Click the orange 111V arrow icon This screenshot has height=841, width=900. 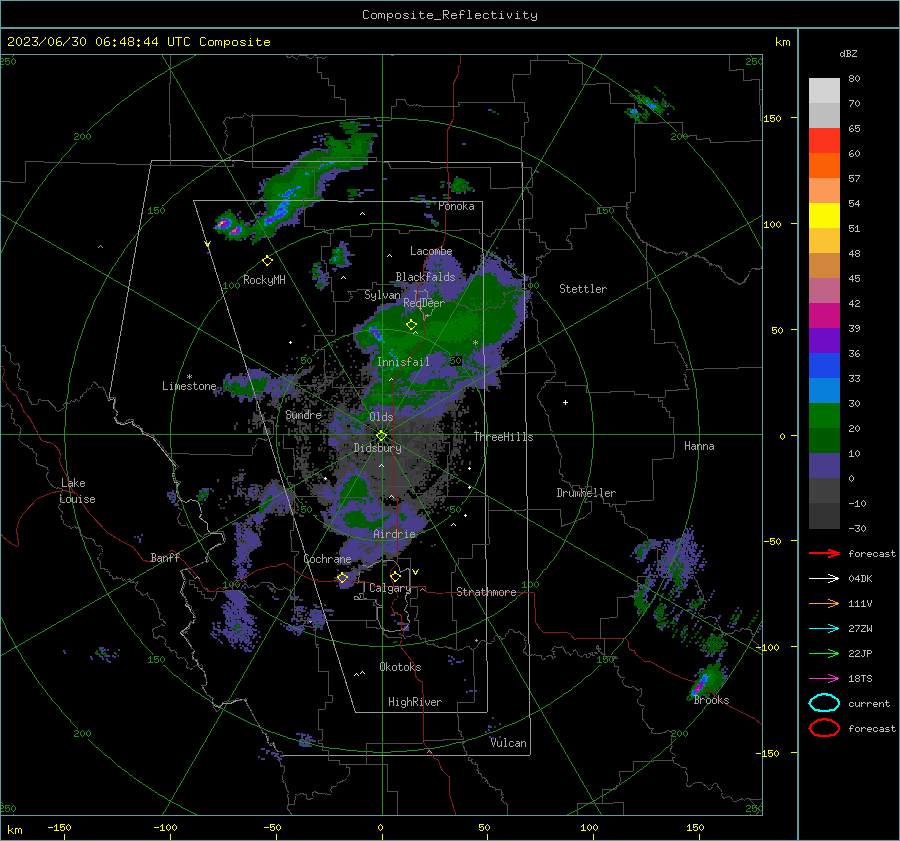click(x=824, y=603)
